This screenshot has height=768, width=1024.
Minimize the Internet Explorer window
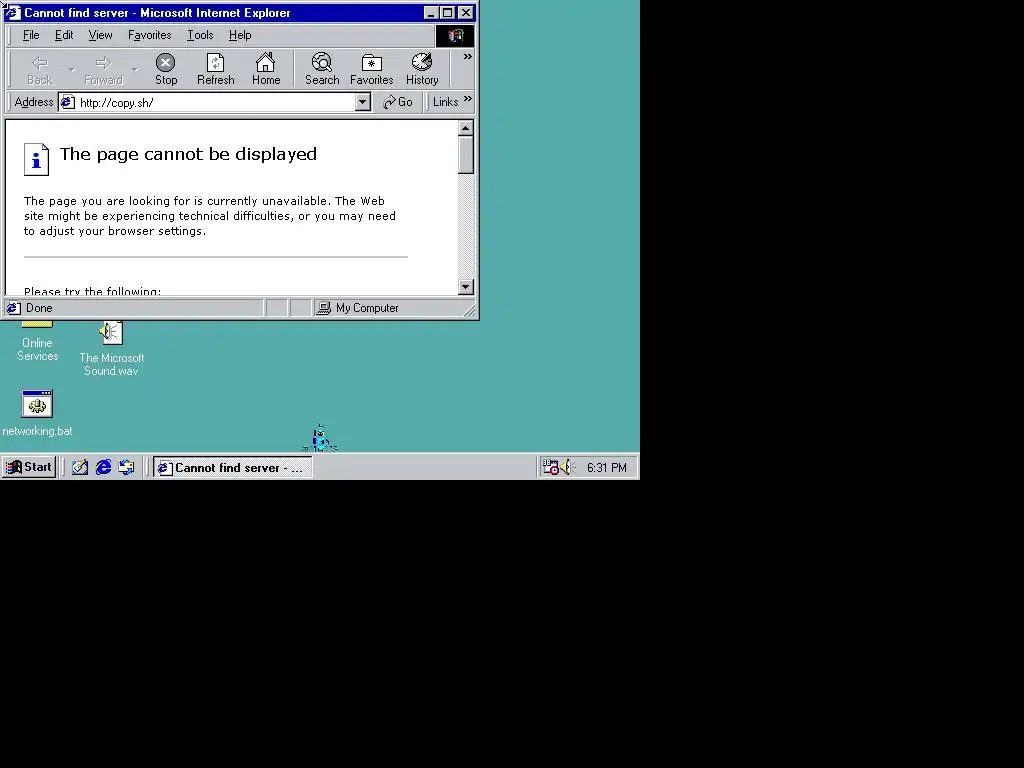click(430, 13)
